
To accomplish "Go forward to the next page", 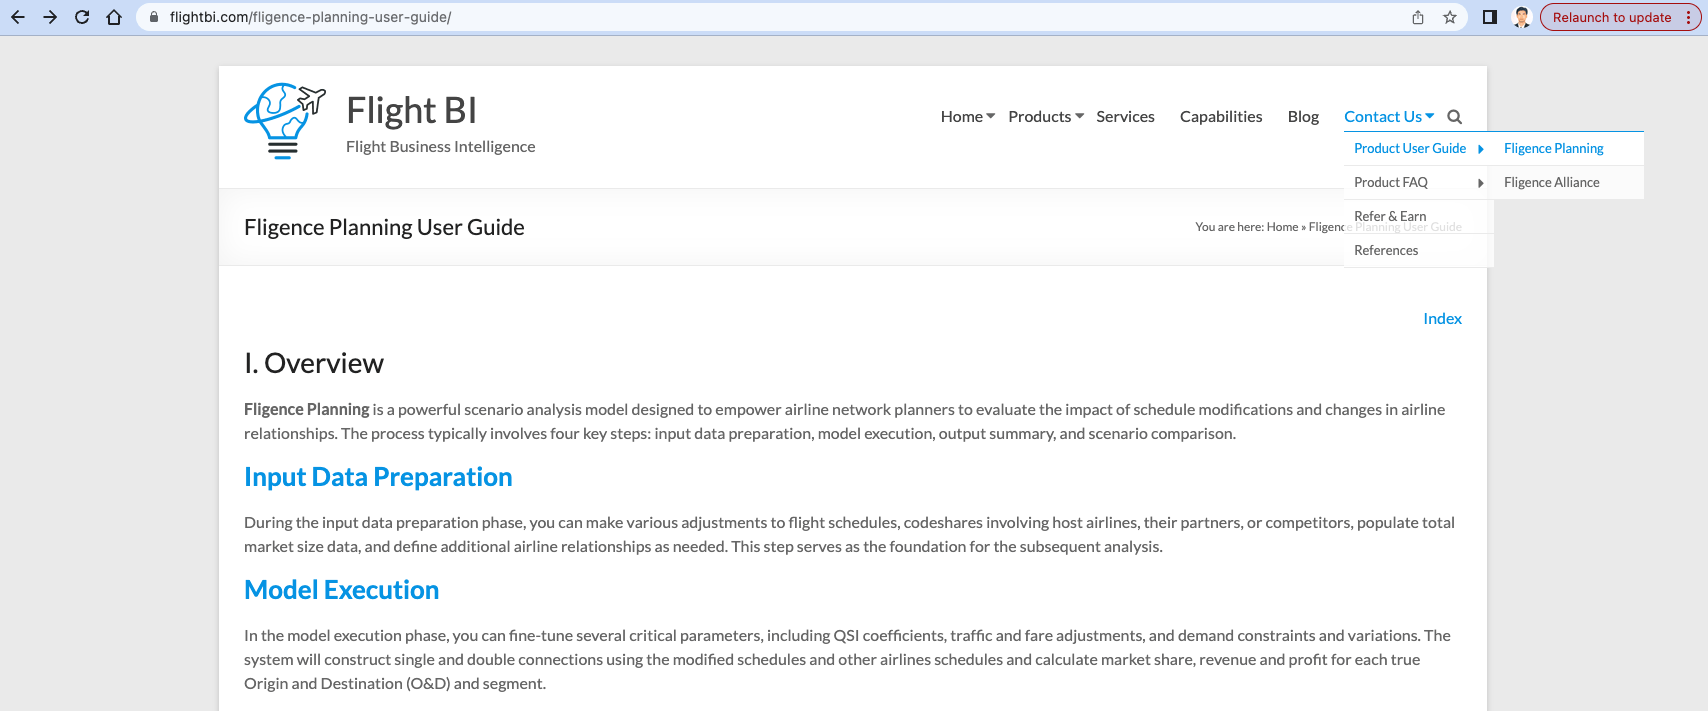I will (50, 17).
